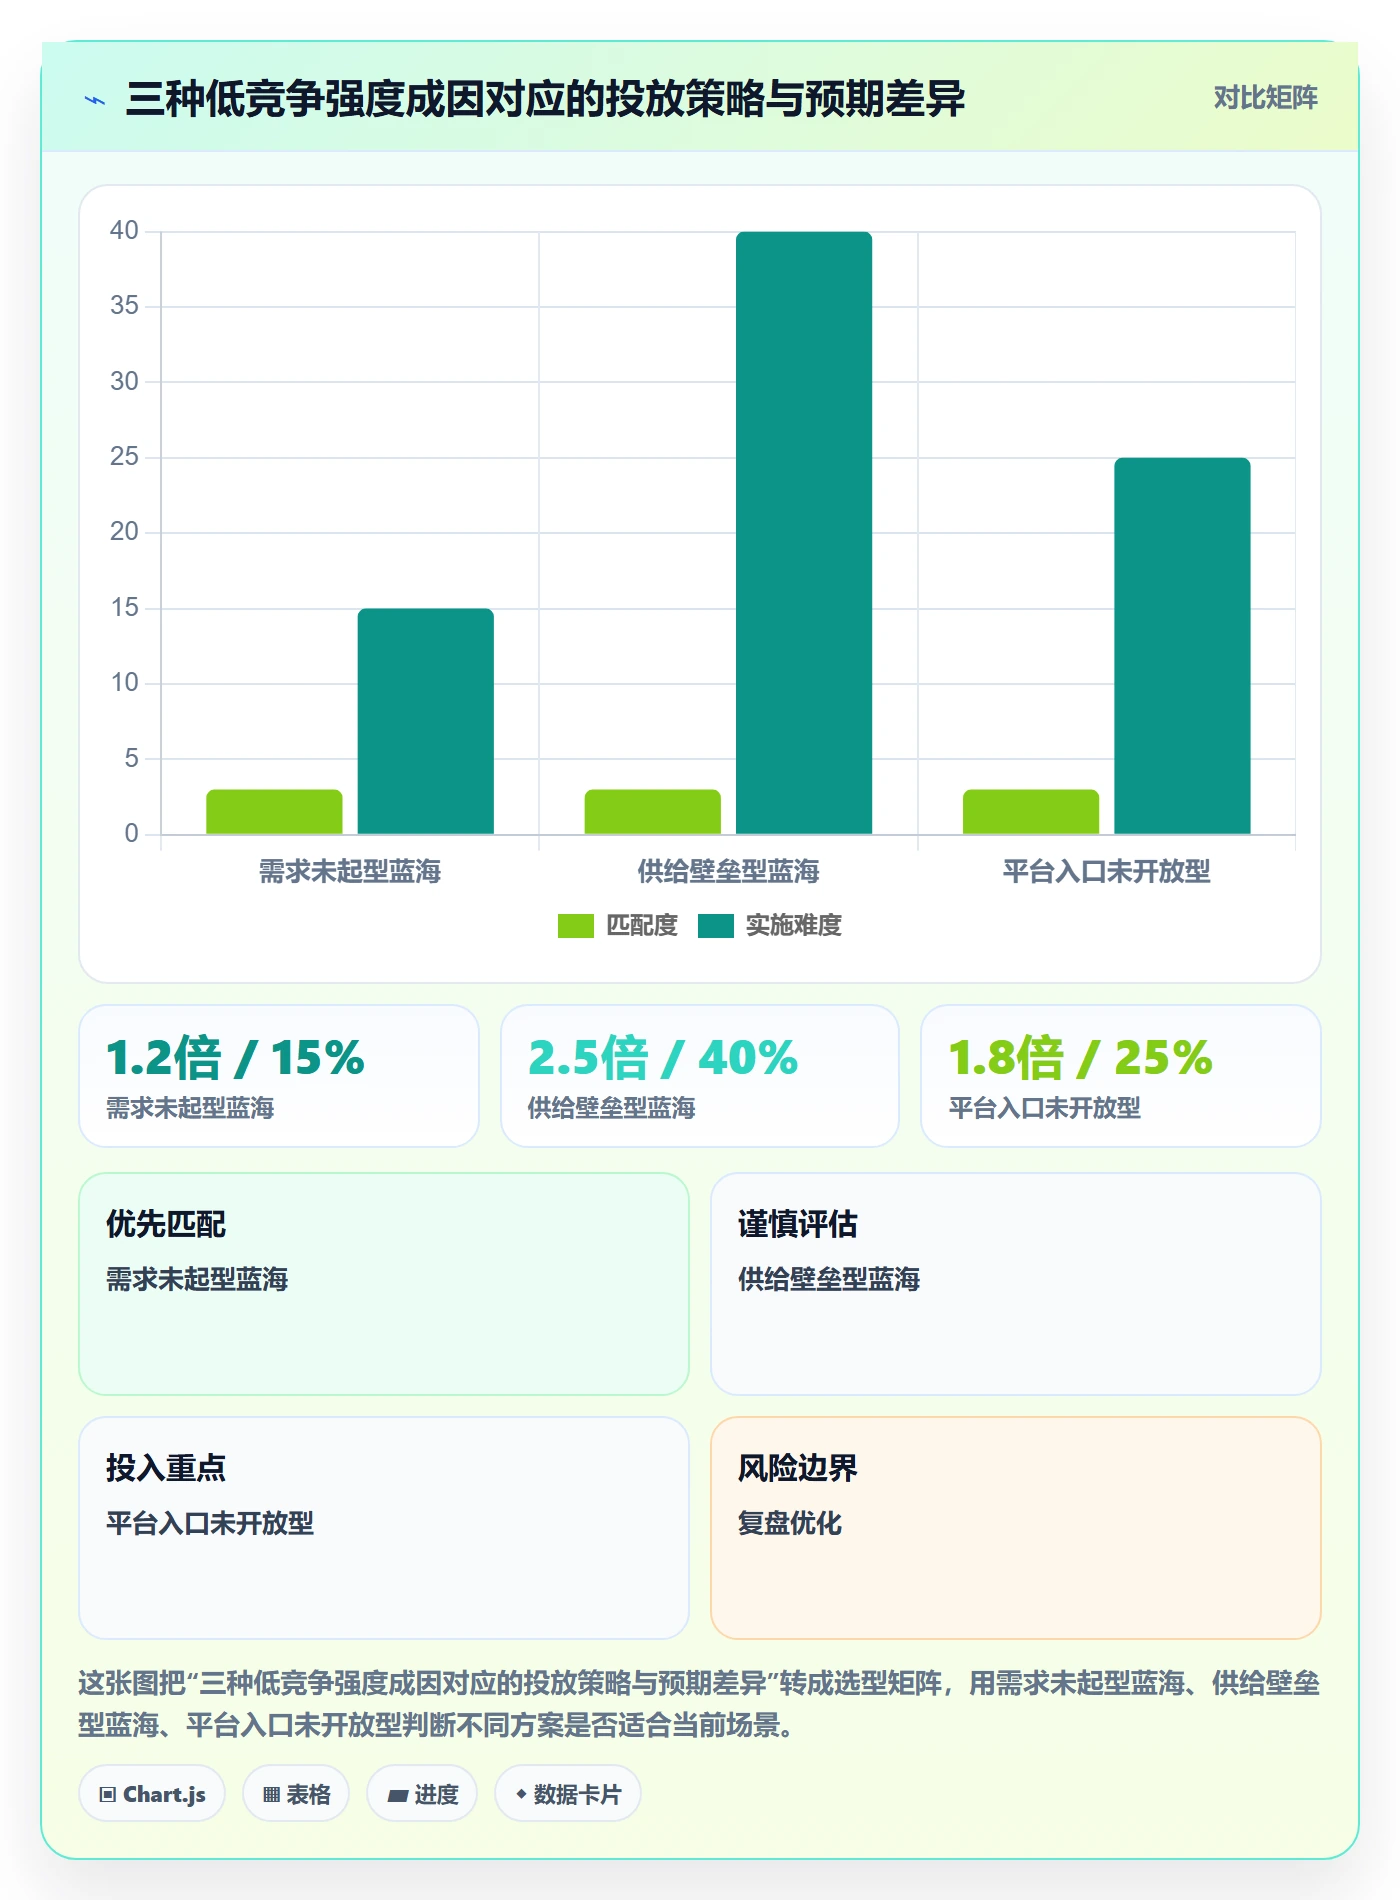Click the 实施难度 bar for 平台入口未开放型
Viewport: 1400px width, 1900px height.
(x=1182, y=646)
